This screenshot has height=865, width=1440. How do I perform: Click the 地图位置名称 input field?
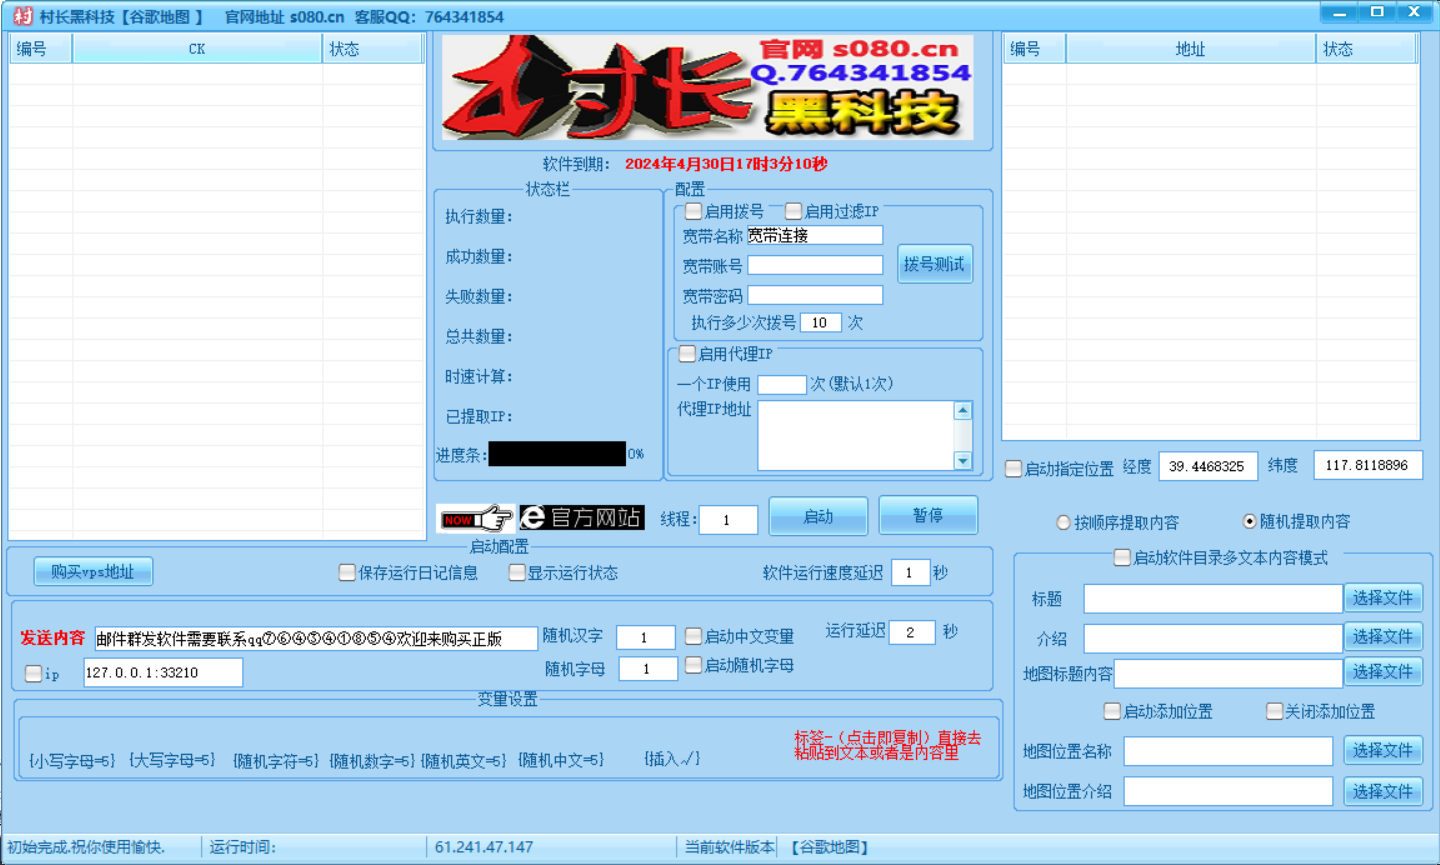(1228, 750)
